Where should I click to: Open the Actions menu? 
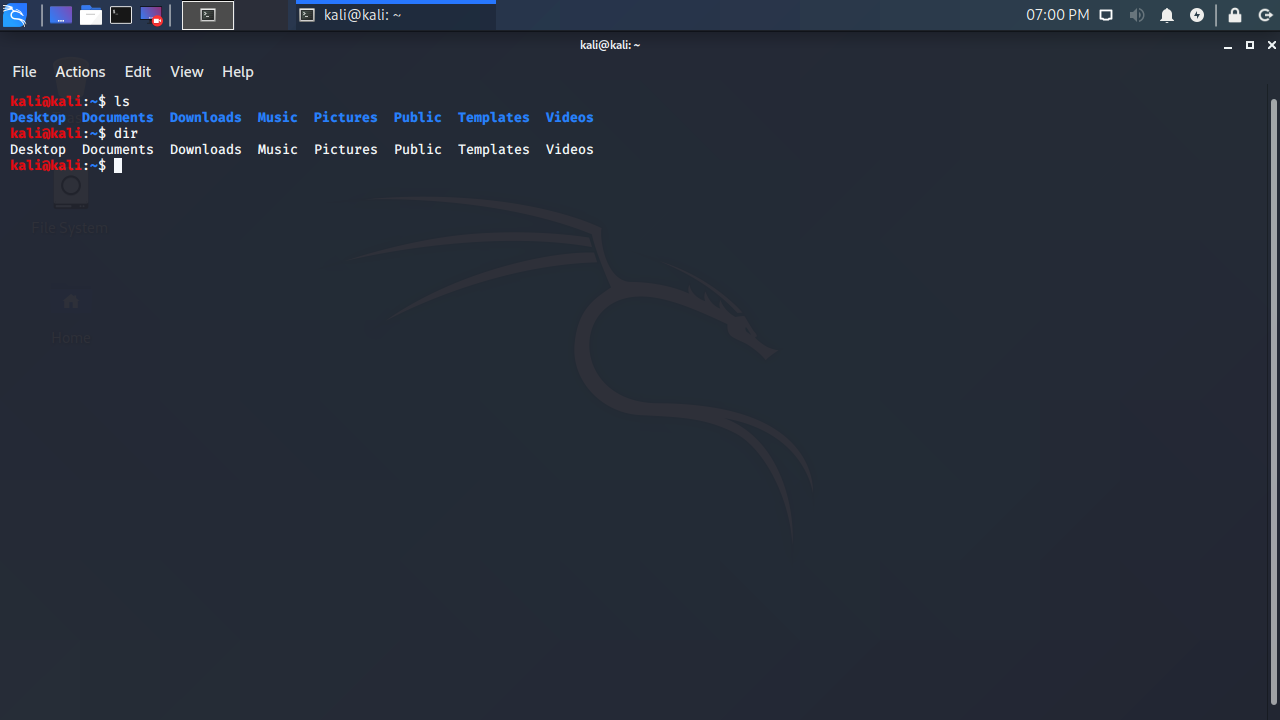80,71
